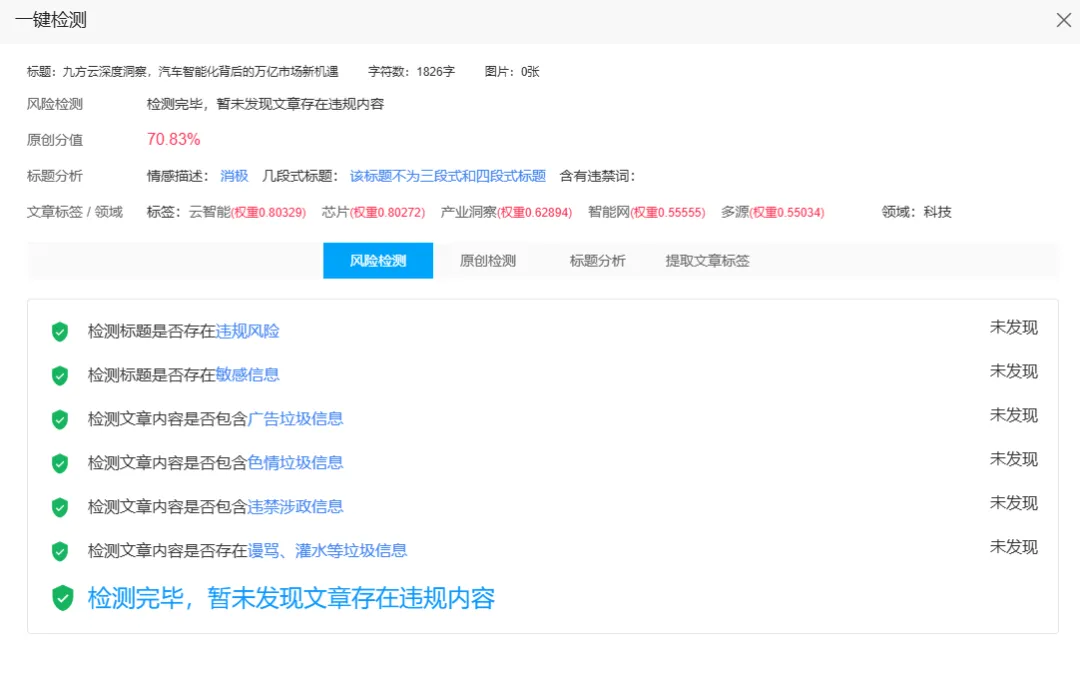This screenshot has width=1080, height=673.
Task: Stay on the 风险检测 tab
Action: 377,260
